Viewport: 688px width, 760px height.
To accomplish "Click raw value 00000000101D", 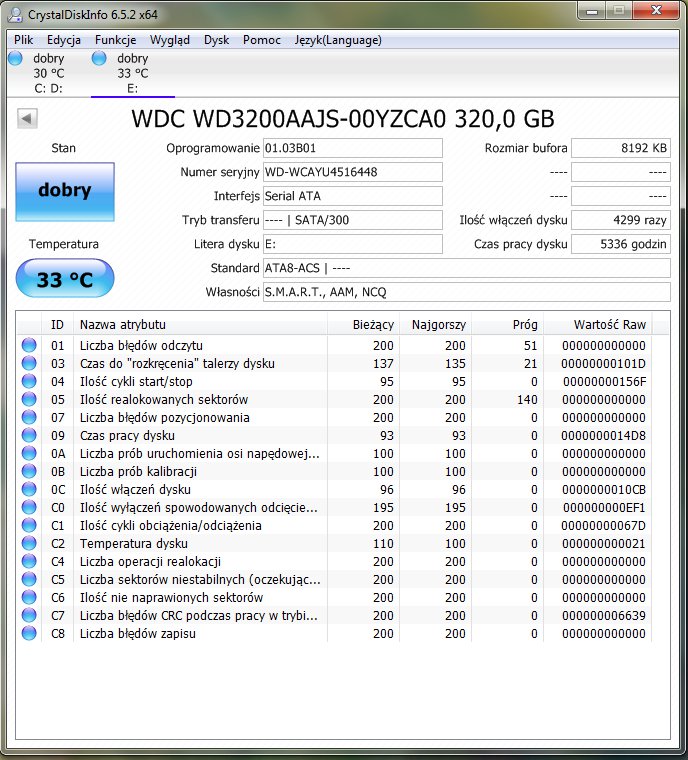I will point(604,364).
